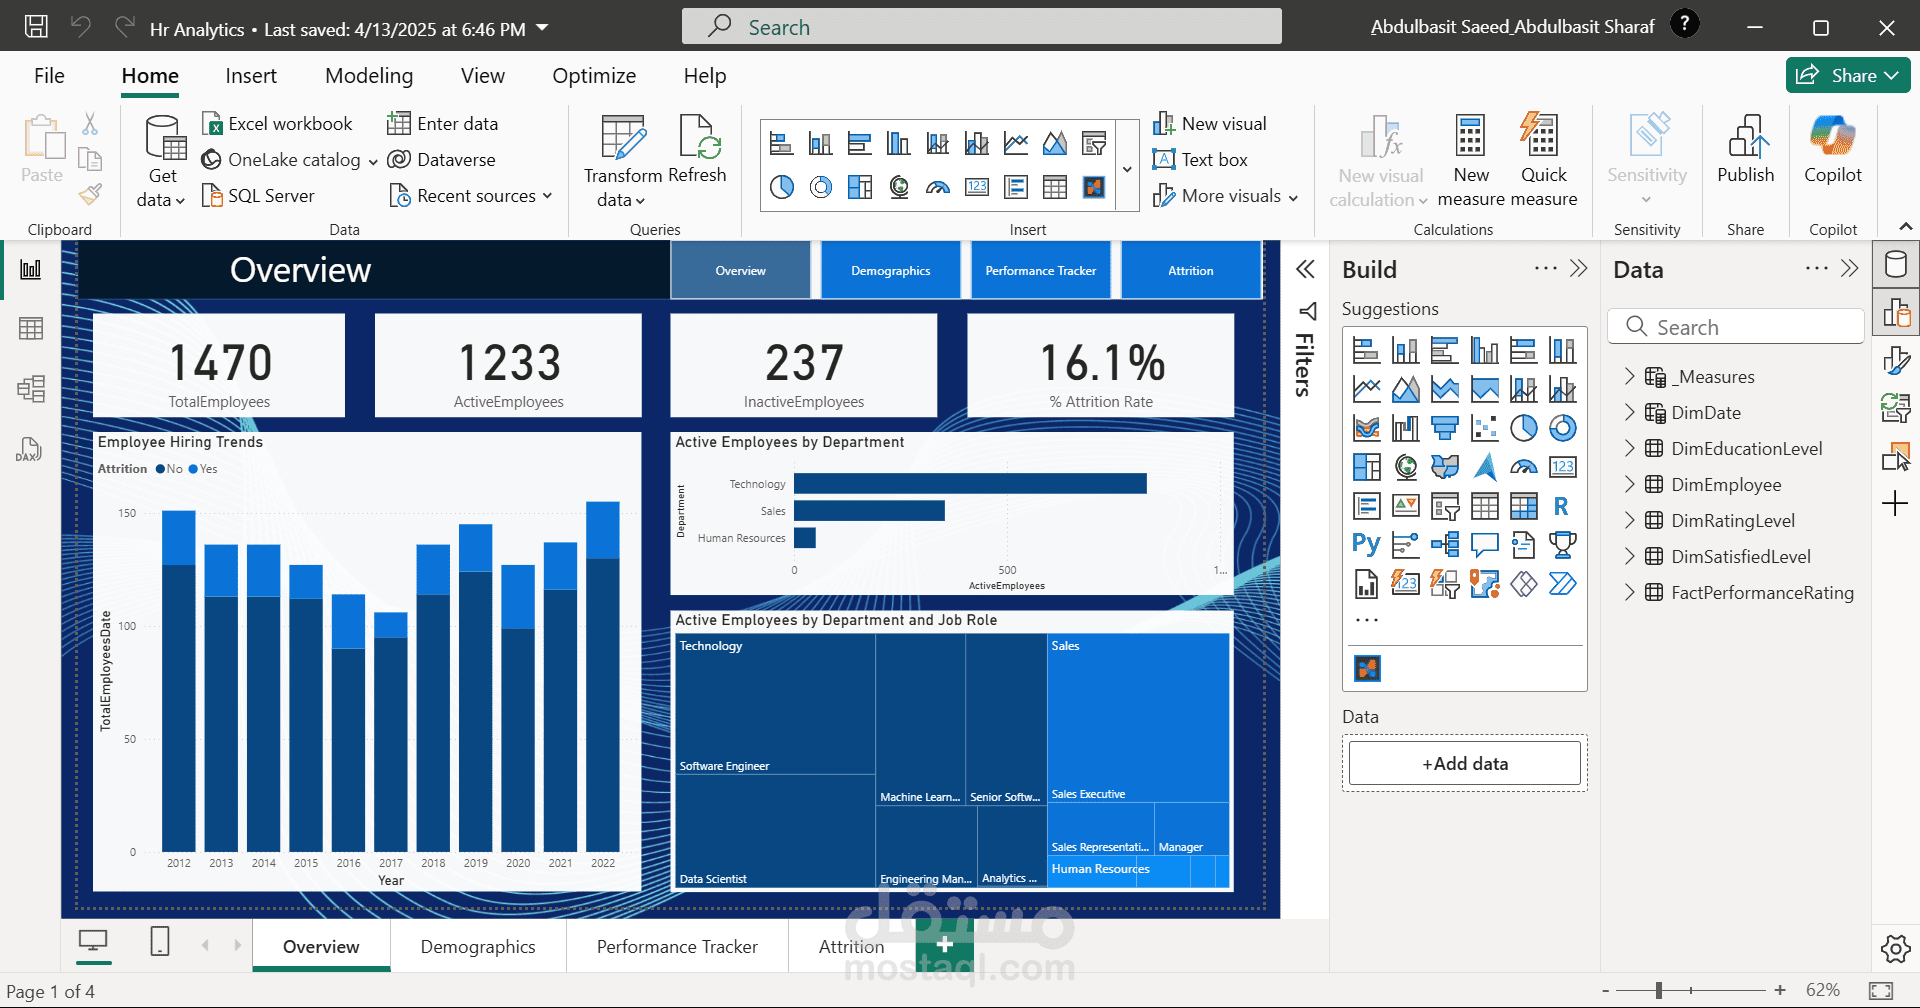Switch to Performance Tracker page tab
The height and width of the screenshot is (1008, 1920).
(x=677, y=946)
